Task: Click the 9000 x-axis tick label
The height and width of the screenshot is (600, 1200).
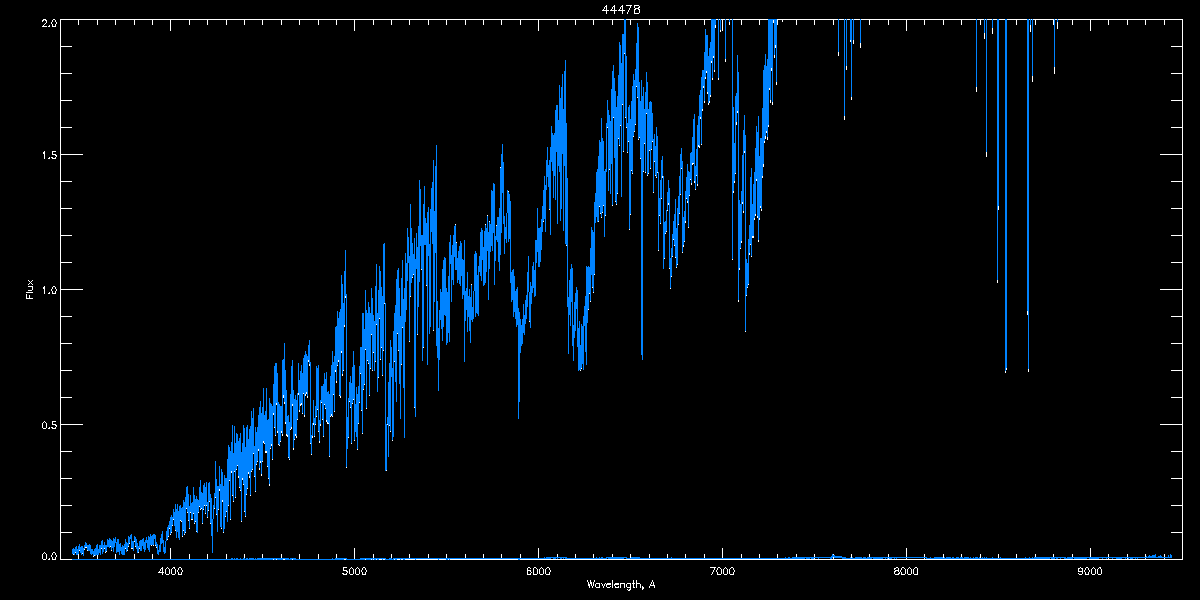Action: pyautogui.click(x=1090, y=571)
